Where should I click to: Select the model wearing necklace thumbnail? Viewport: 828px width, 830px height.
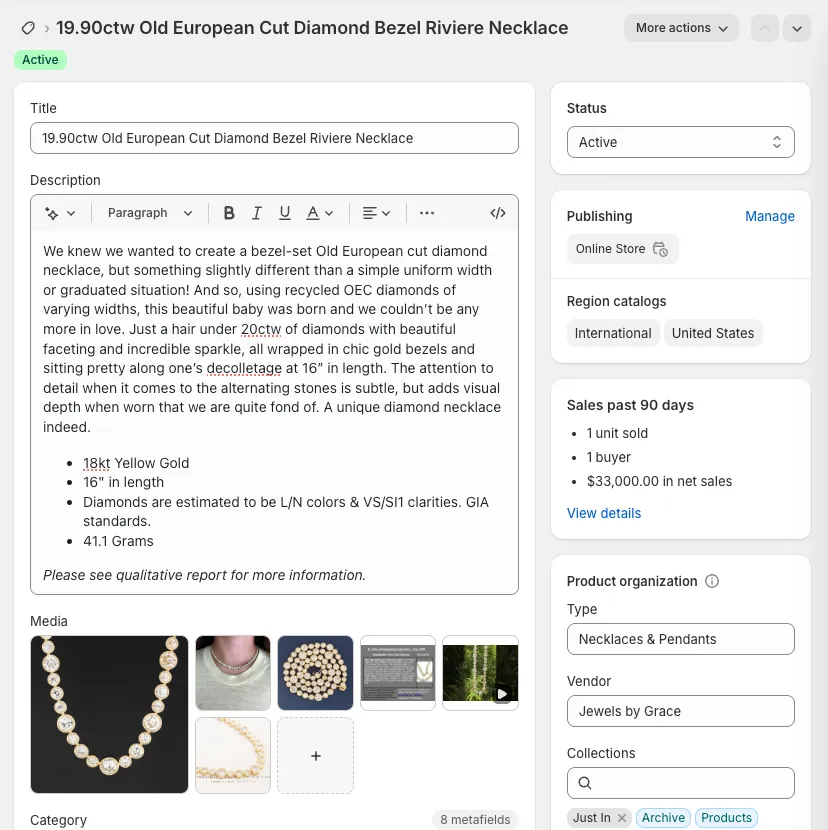pyautogui.click(x=233, y=673)
